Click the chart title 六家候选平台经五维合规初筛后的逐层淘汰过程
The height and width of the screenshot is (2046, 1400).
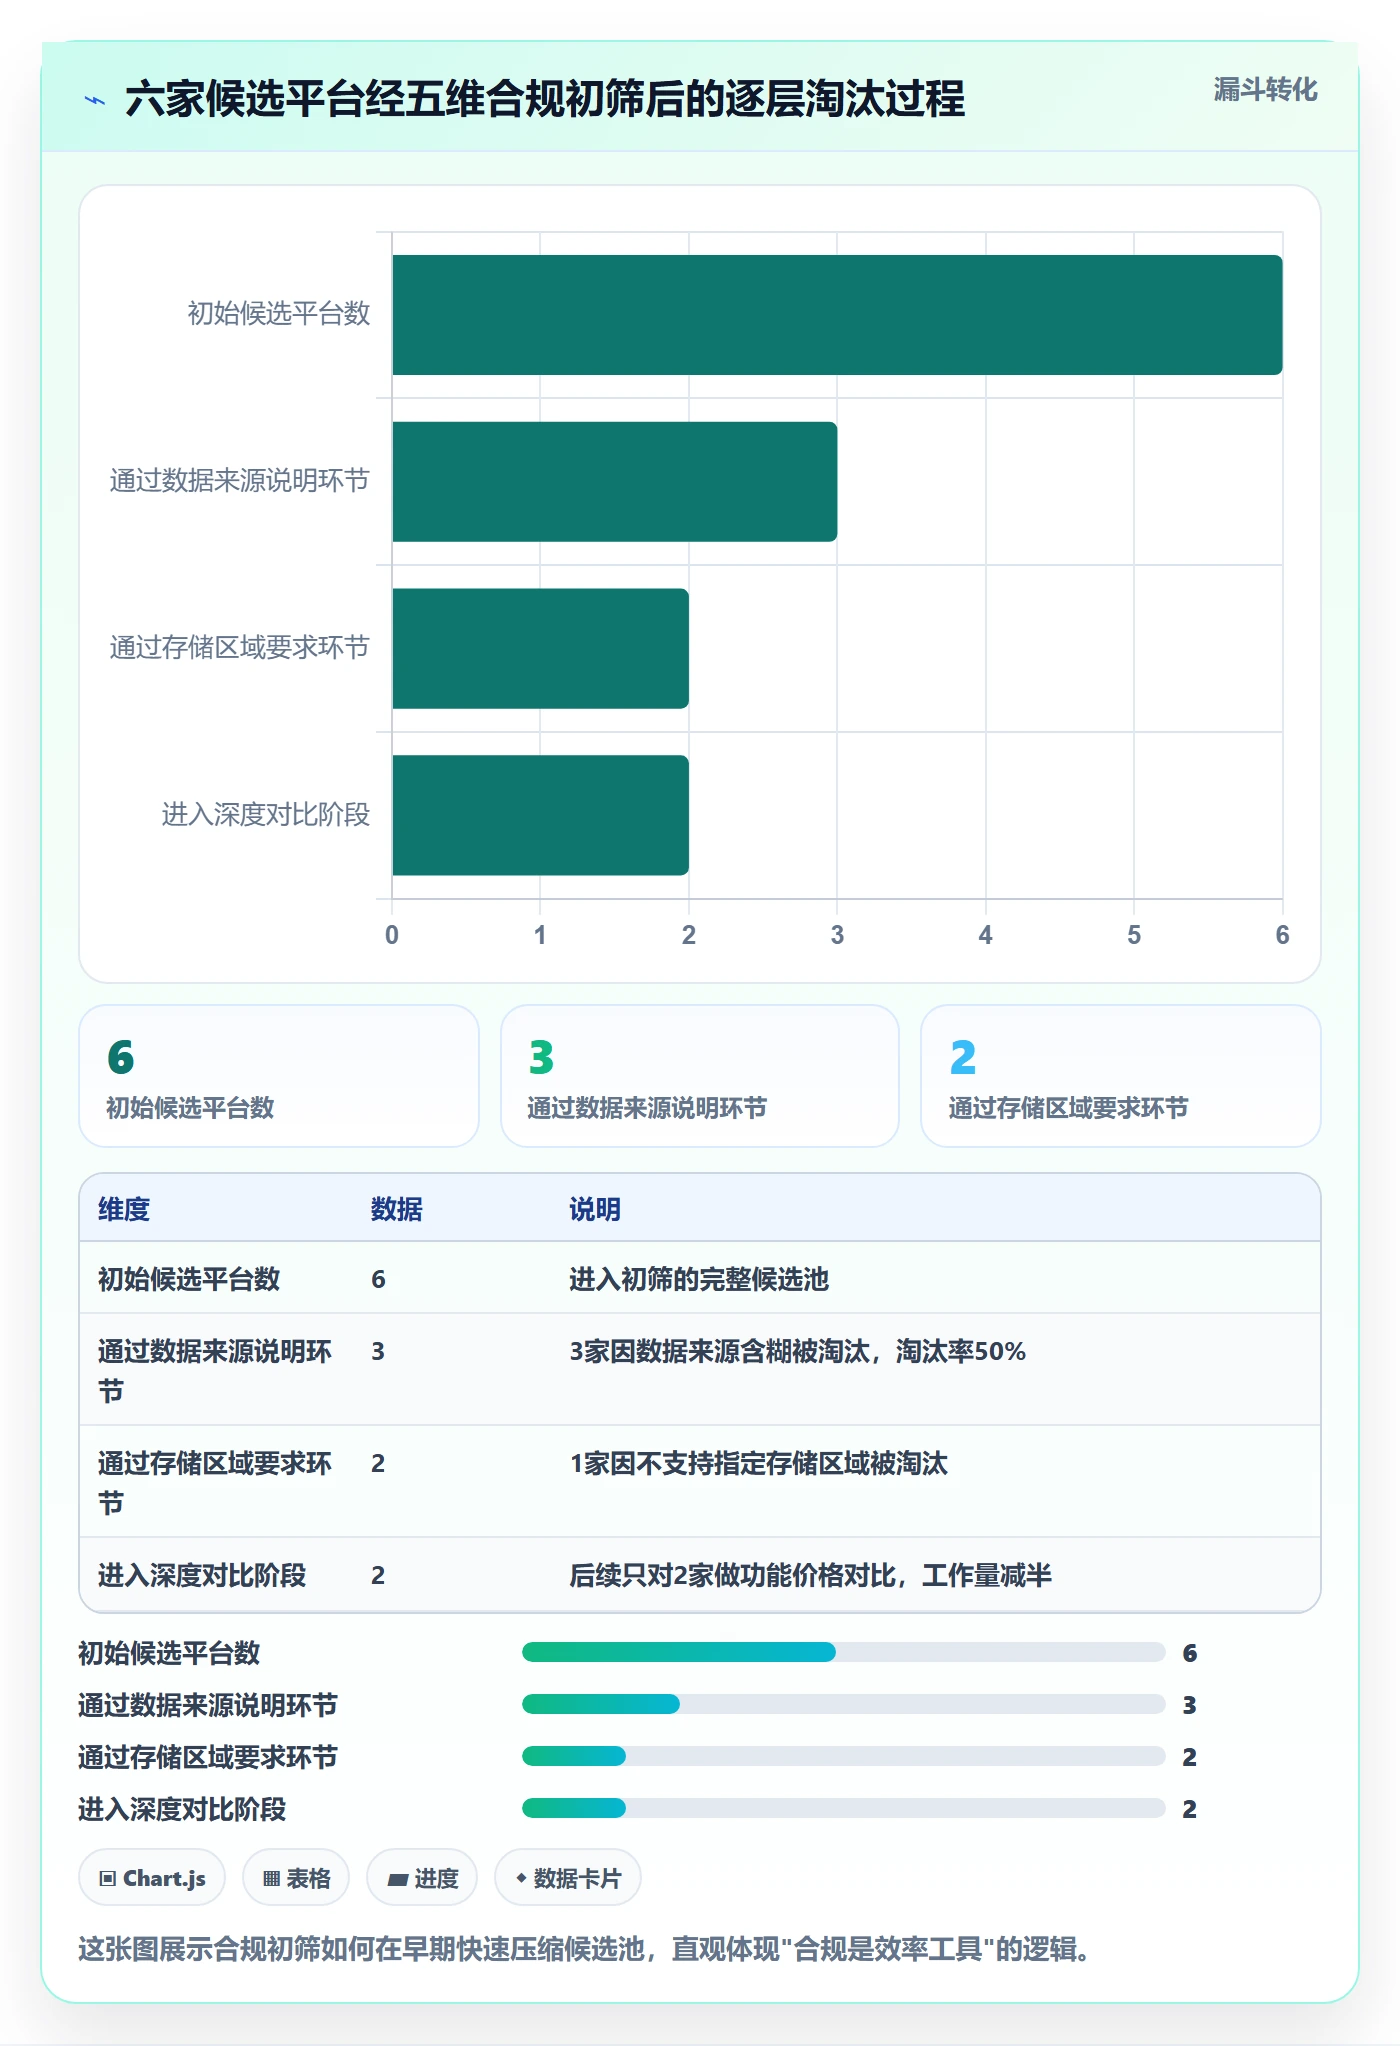click(x=545, y=99)
